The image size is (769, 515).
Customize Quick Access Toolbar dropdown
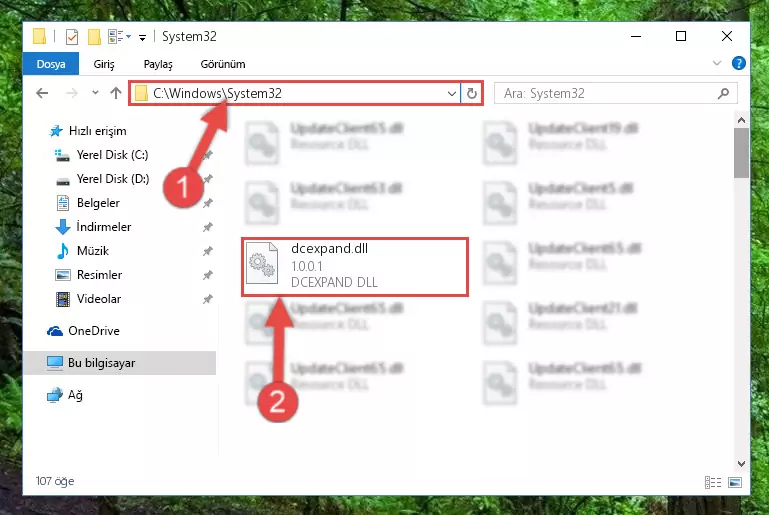click(142, 37)
